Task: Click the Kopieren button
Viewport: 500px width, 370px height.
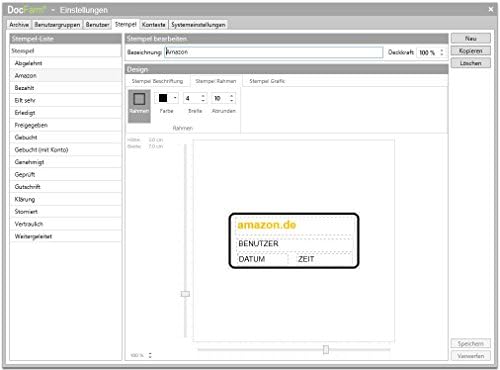Action: [x=471, y=51]
